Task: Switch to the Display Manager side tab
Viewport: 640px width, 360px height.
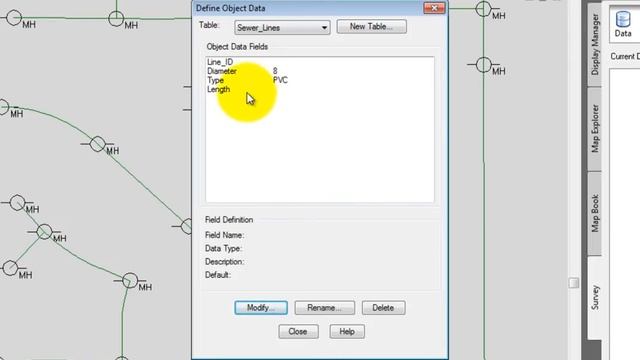Action: pyautogui.click(x=595, y=44)
